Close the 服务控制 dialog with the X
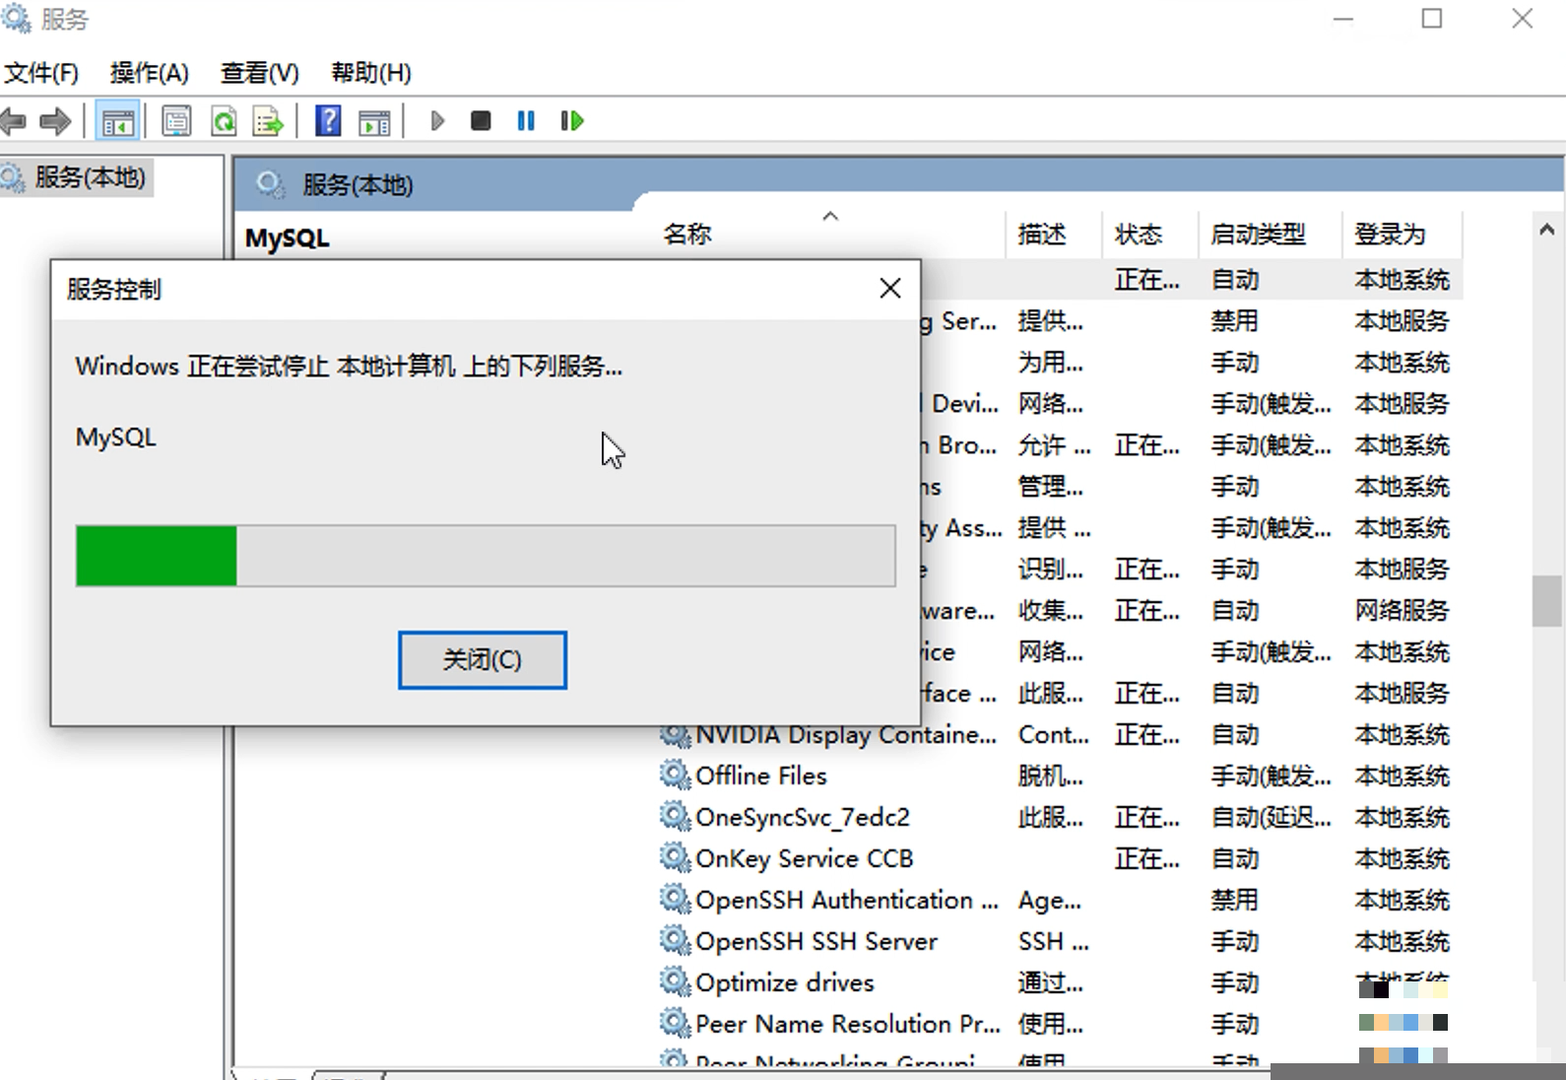The image size is (1566, 1080). pos(890,289)
